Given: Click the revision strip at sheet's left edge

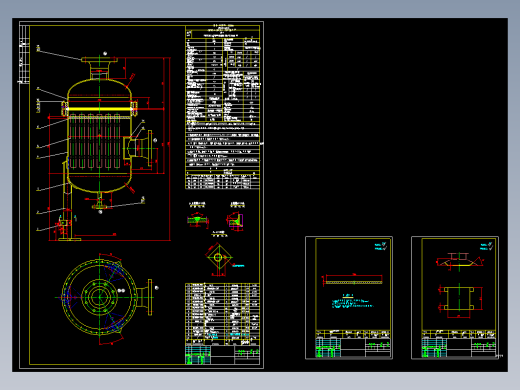Looking at the screenshot, I should point(24,53).
